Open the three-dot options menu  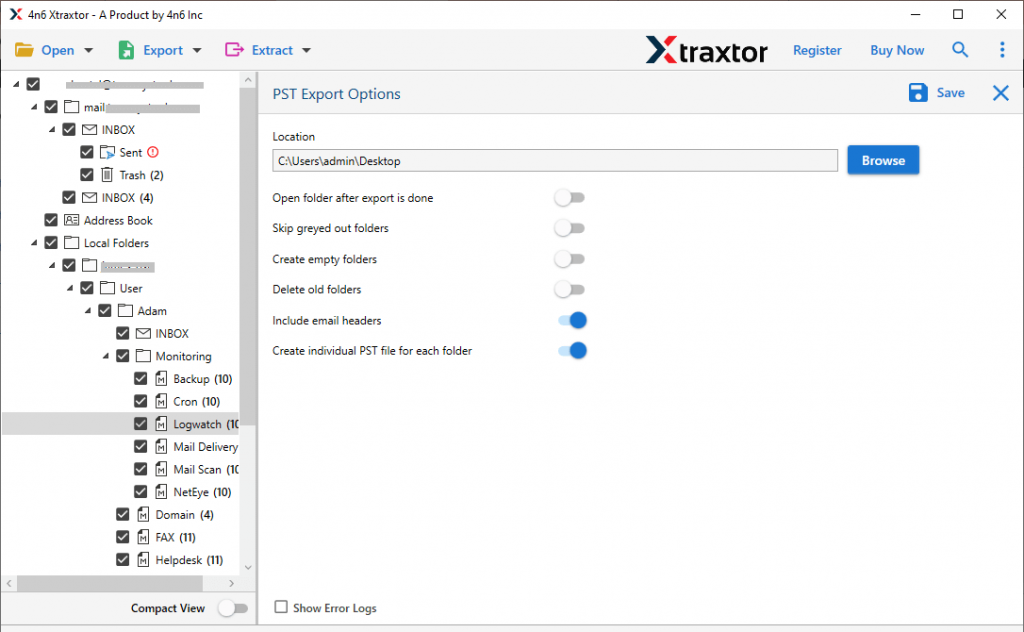pos(1002,49)
